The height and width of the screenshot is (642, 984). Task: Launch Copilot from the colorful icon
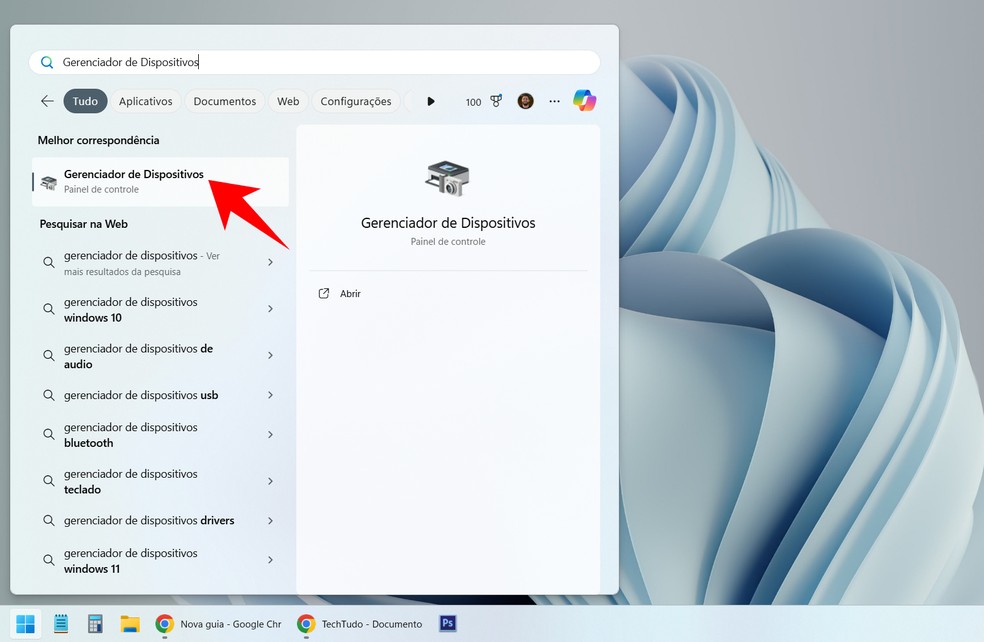(584, 100)
